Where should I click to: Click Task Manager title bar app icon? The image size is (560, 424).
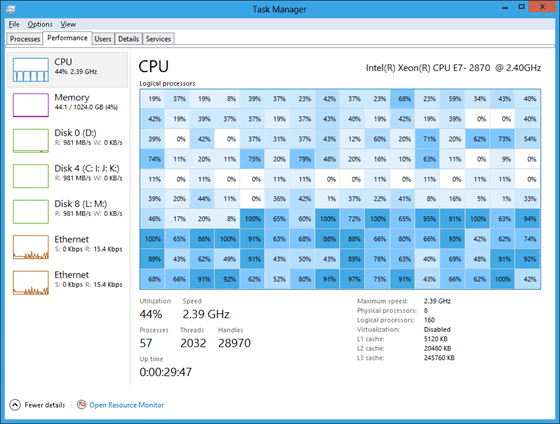point(11,9)
